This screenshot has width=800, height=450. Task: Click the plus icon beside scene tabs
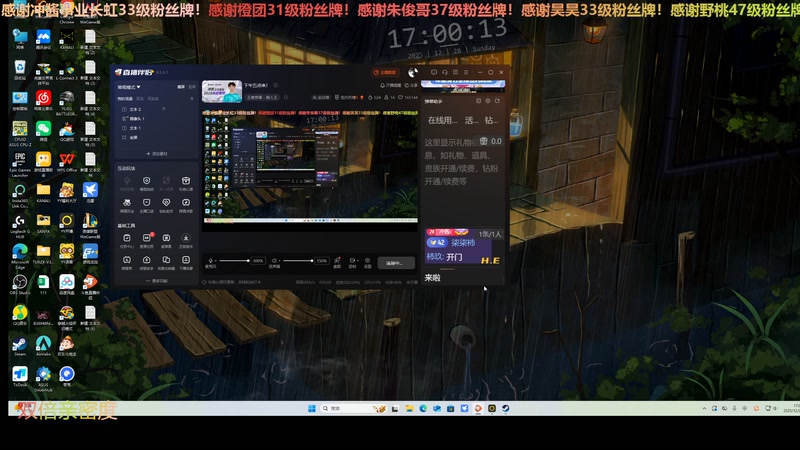192,98
